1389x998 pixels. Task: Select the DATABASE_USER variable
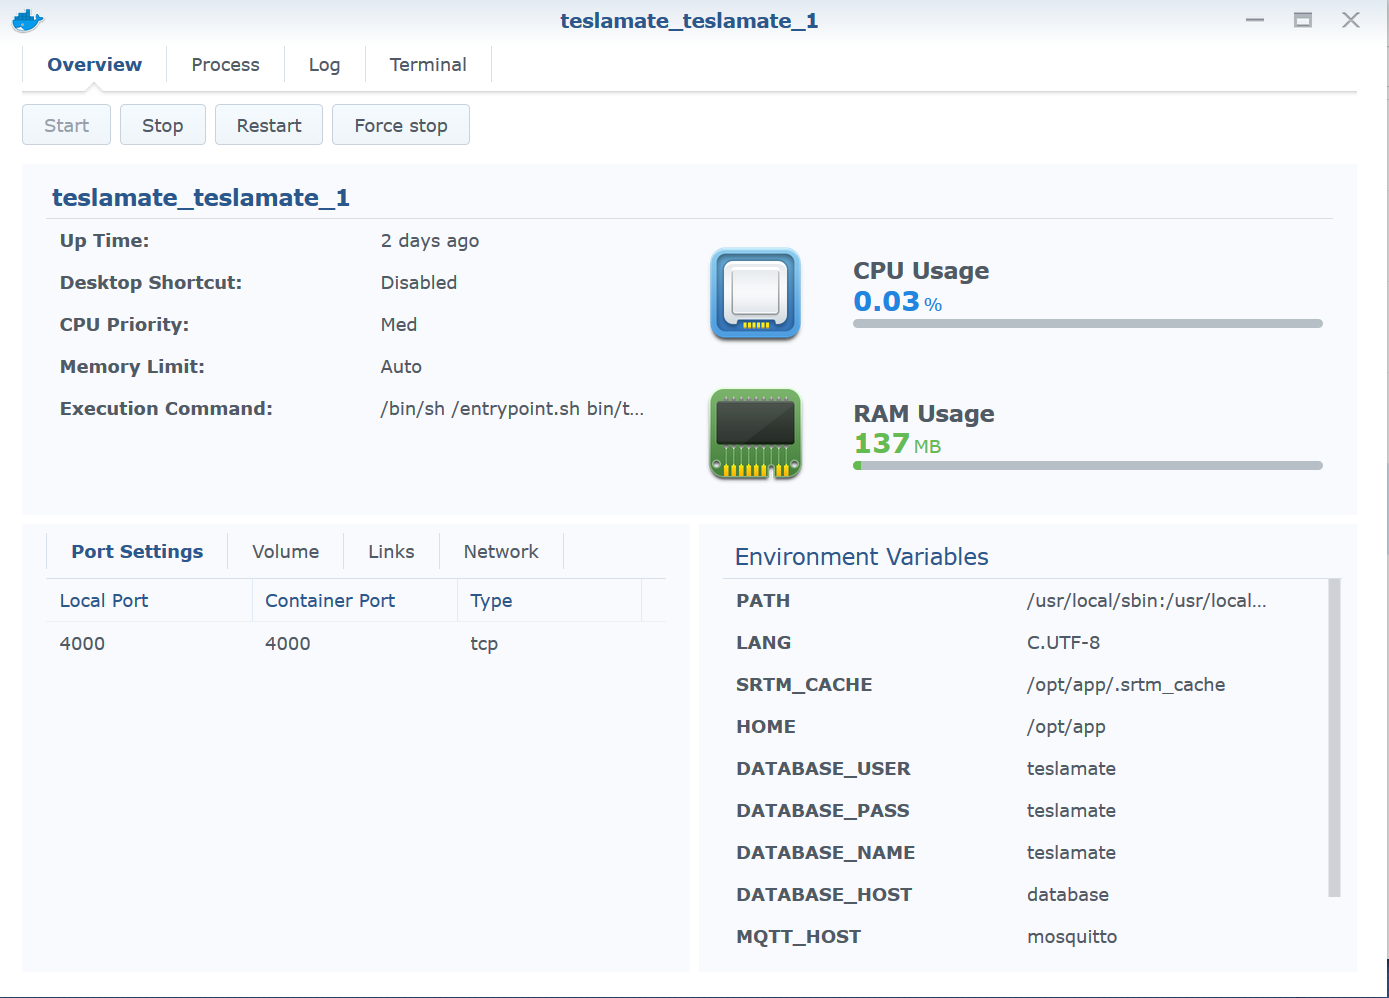click(x=823, y=769)
